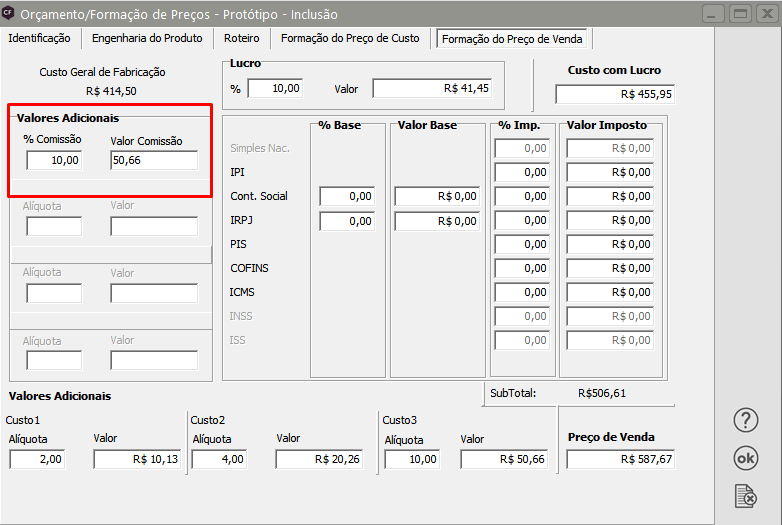Click the % Comissão input field
The height and width of the screenshot is (525, 782).
click(x=54, y=160)
